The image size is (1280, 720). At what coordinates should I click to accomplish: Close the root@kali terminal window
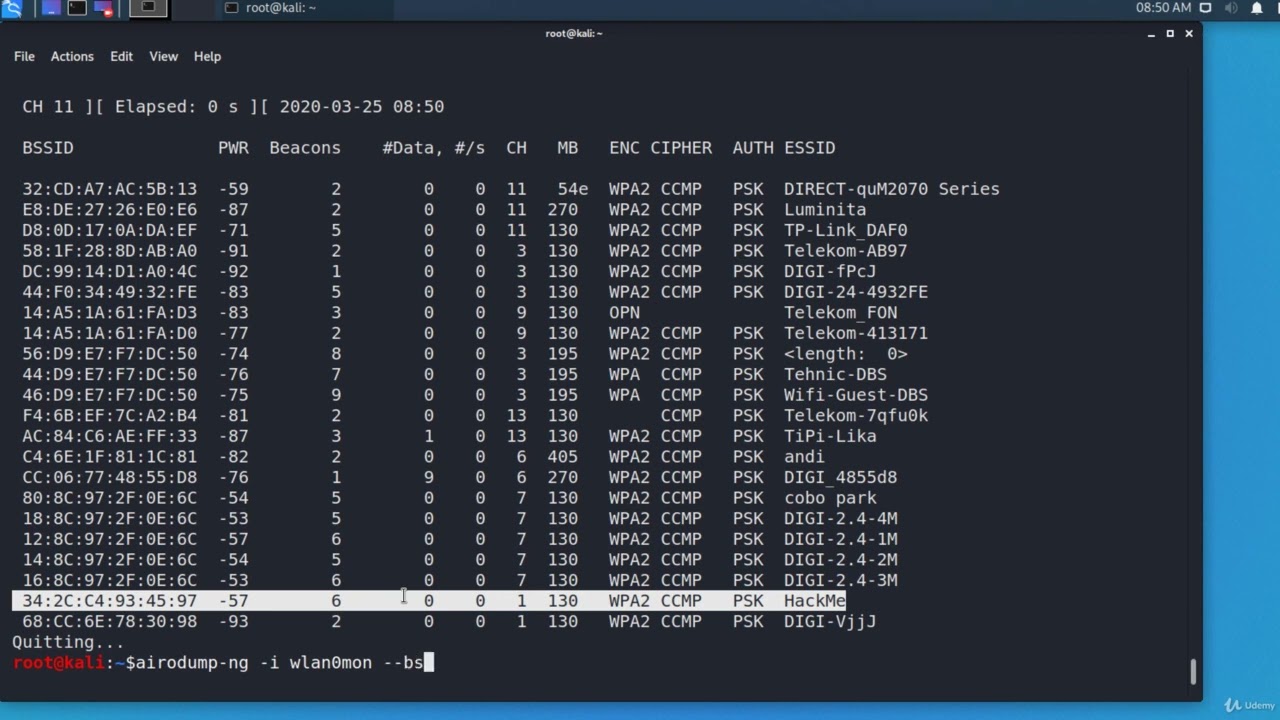[1189, 33]
